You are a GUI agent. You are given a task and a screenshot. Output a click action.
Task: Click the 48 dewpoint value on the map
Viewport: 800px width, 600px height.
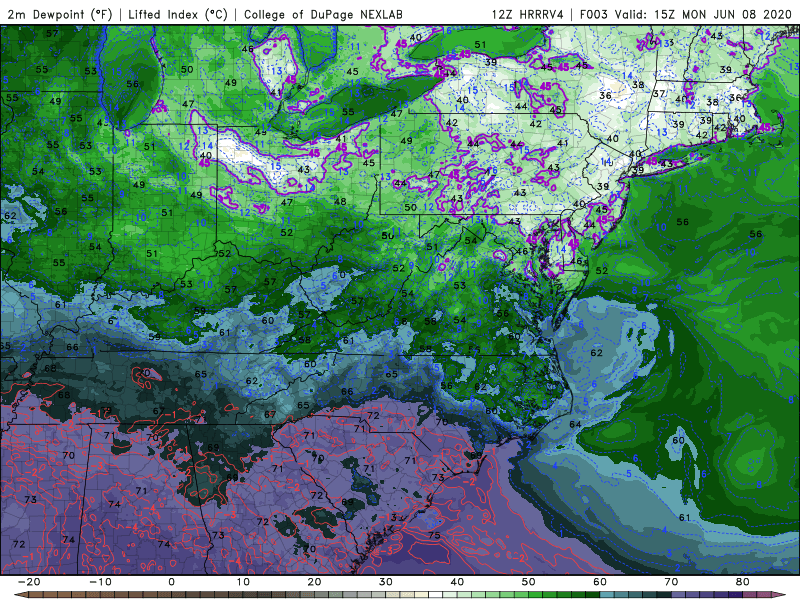point(340,202)
